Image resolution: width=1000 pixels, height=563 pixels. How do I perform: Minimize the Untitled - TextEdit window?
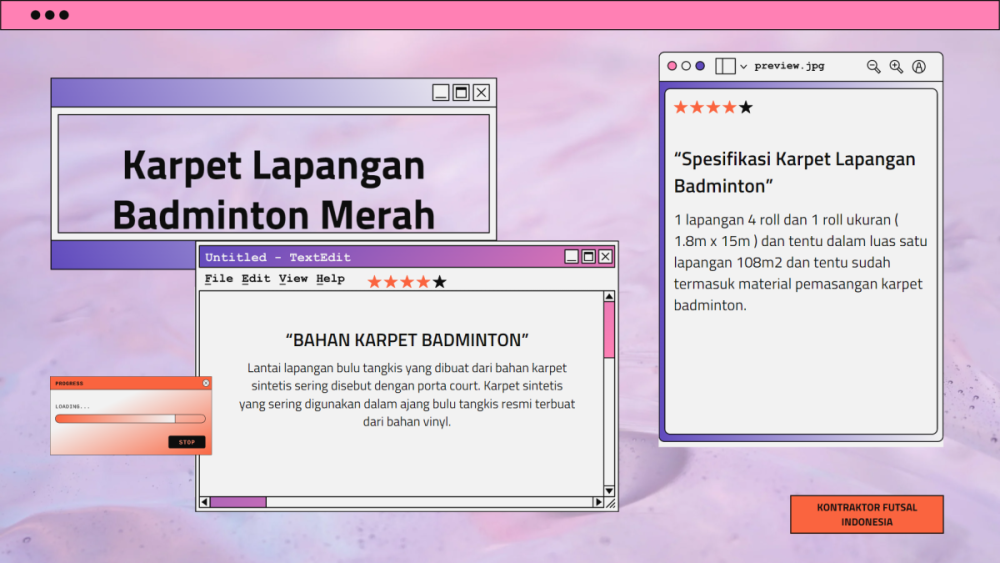571,256
